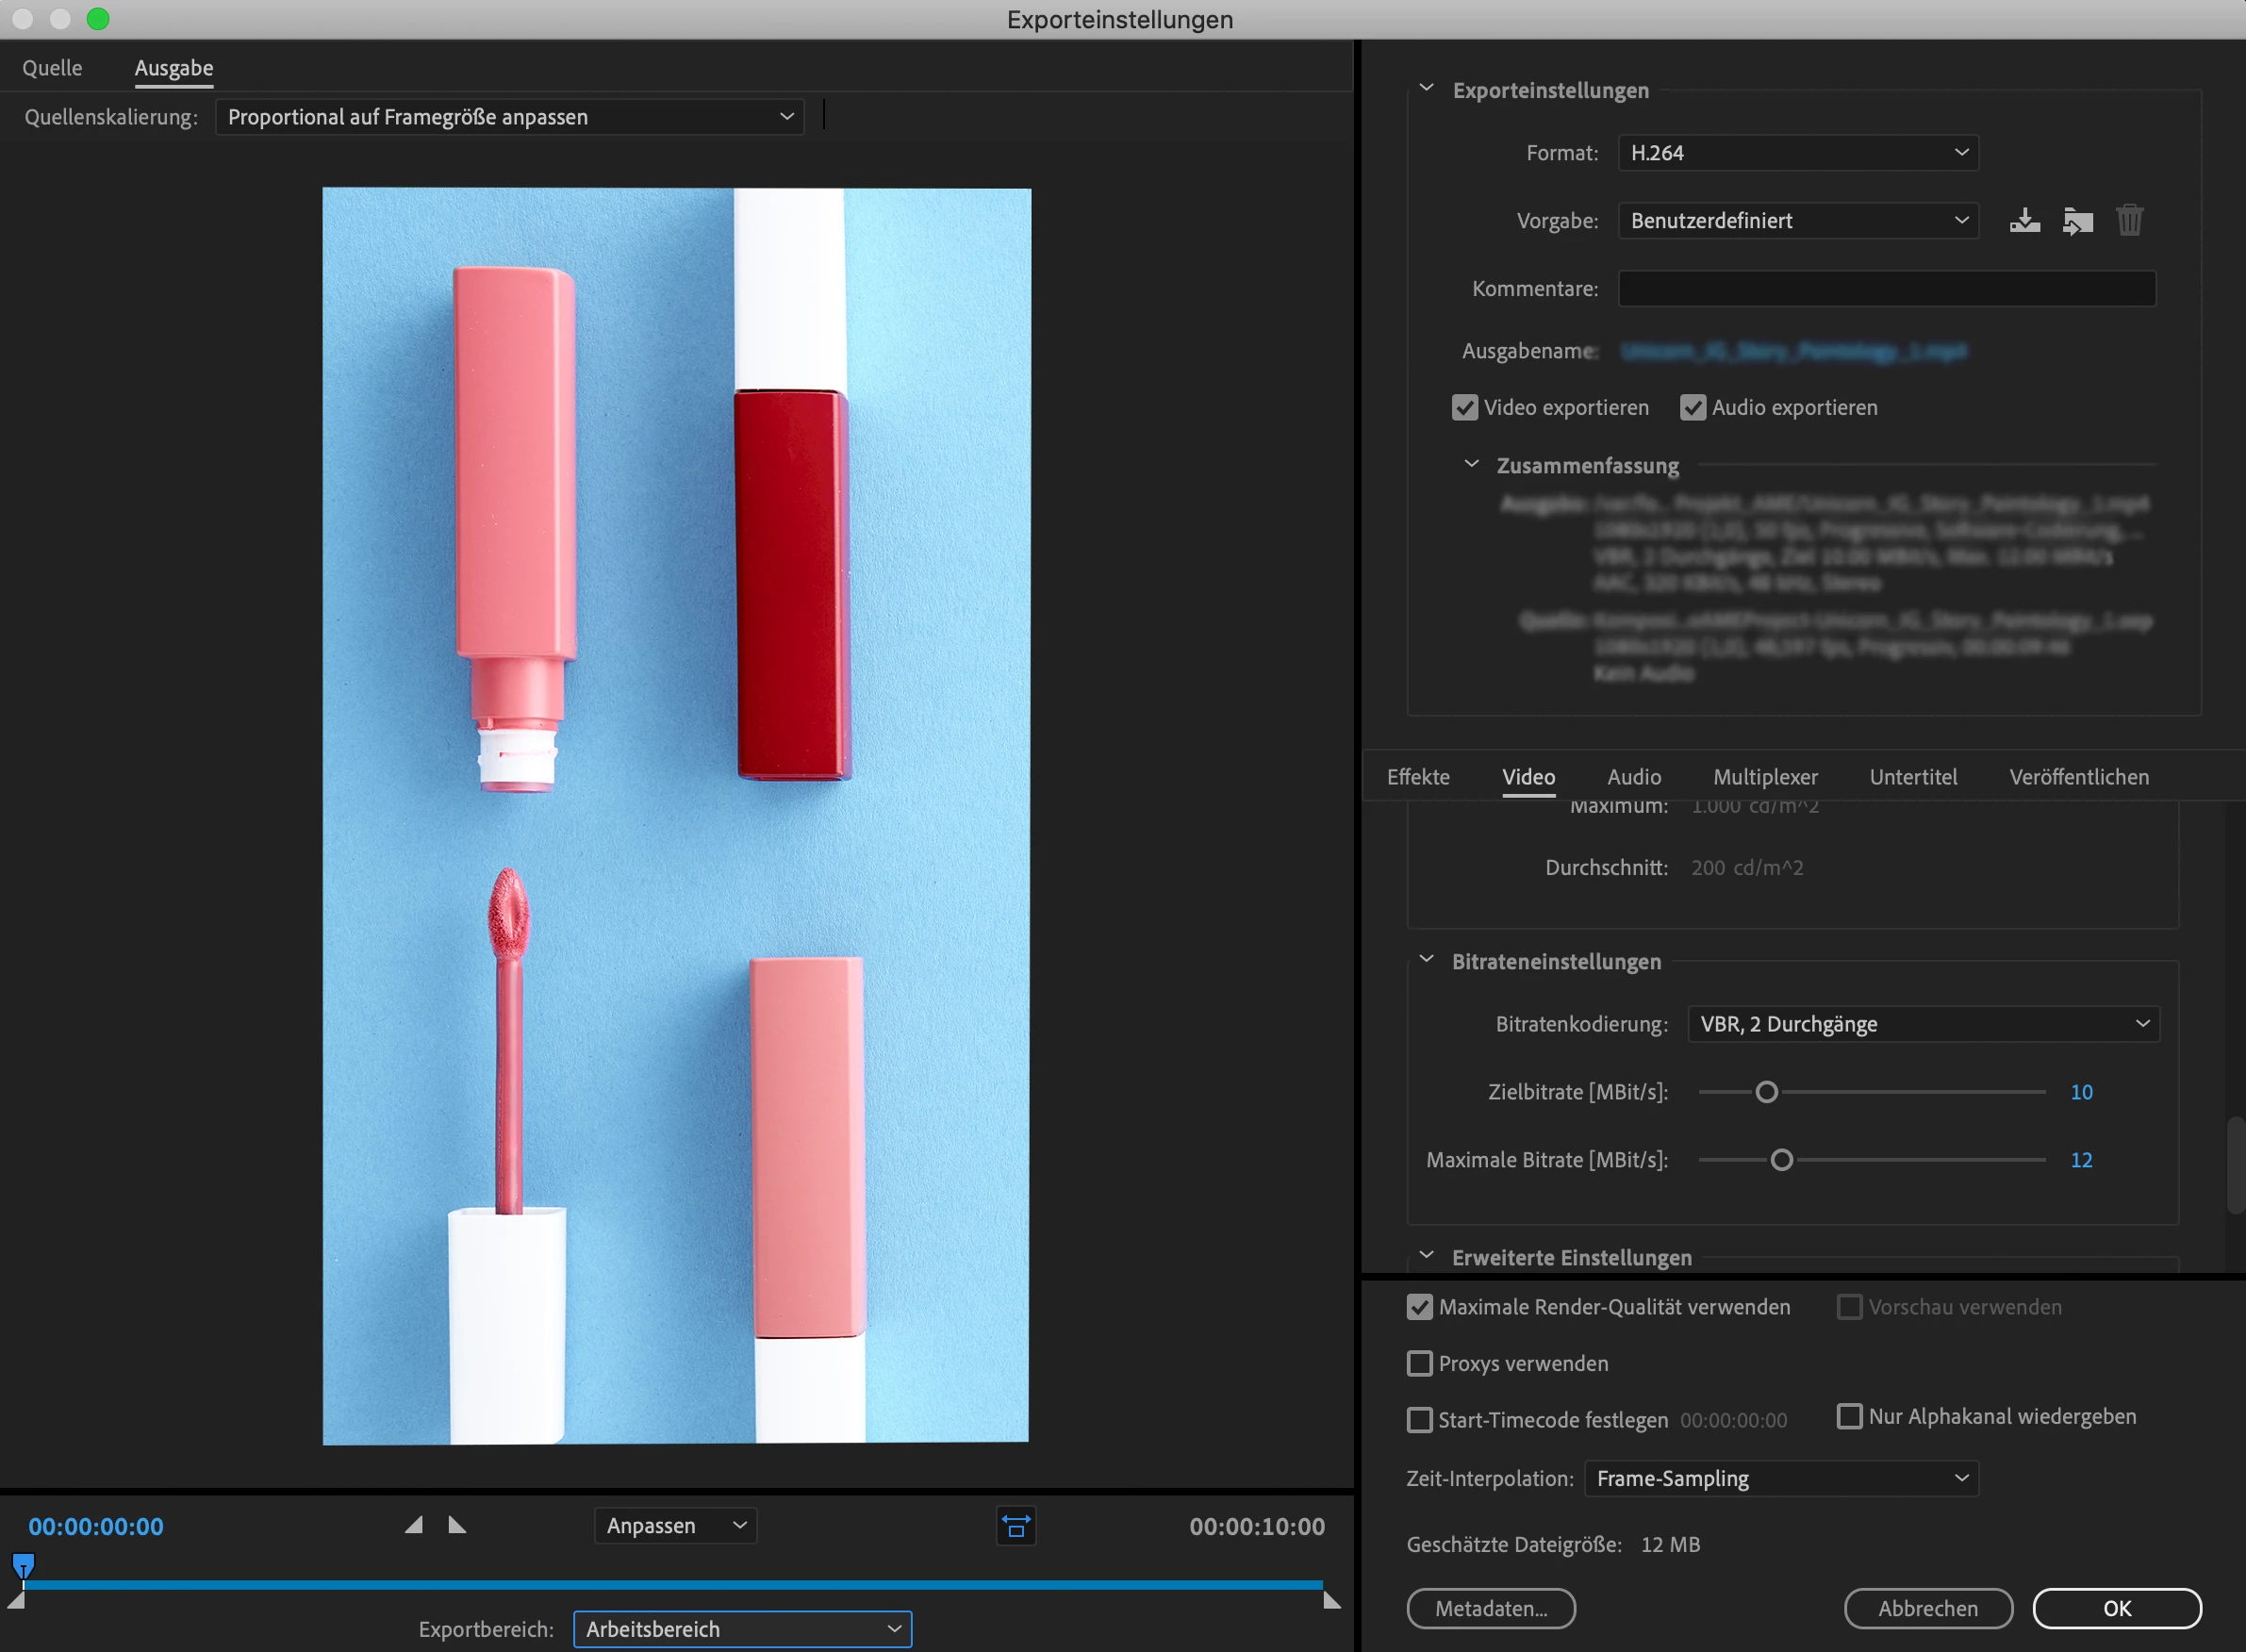Viewport: 2246px width, 1652px height.
Task: Click the blue playhead marker on timeline
Action: coord(23,1565)
